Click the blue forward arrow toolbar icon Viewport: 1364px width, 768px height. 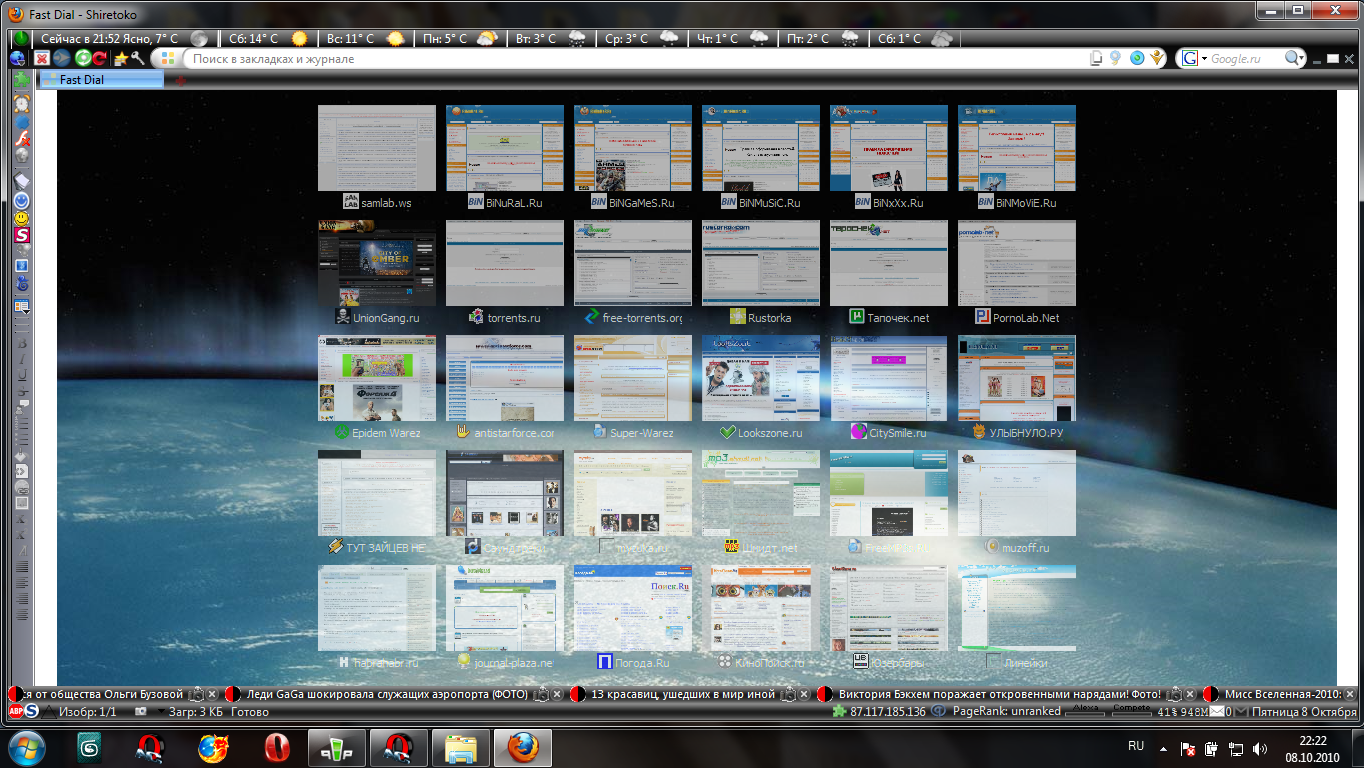point(62,58)
